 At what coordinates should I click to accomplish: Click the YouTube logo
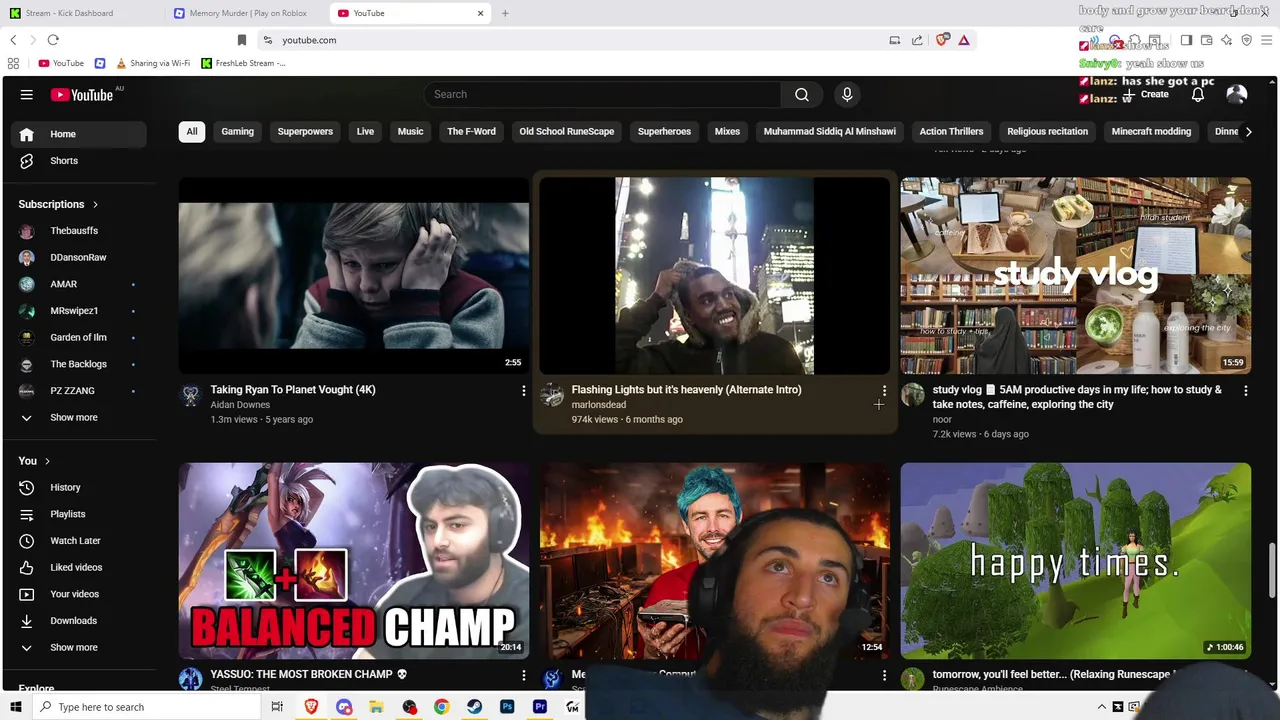pyautogui.click(x=84, y=94)
